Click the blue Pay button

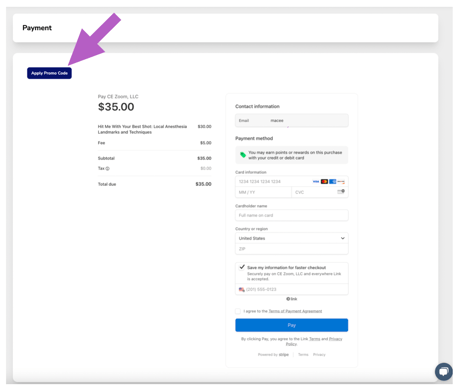point(292,325)
